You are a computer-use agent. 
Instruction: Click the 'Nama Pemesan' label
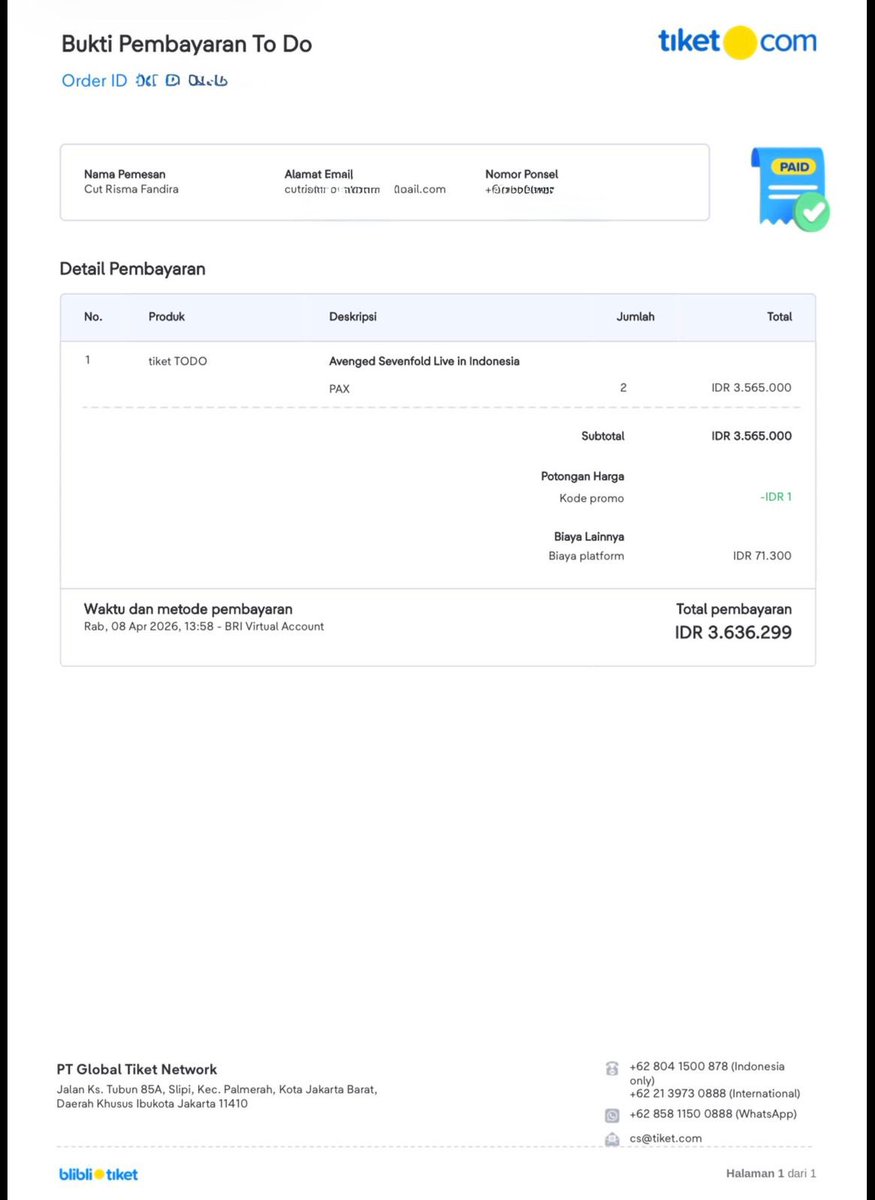[x=125, y=174]
